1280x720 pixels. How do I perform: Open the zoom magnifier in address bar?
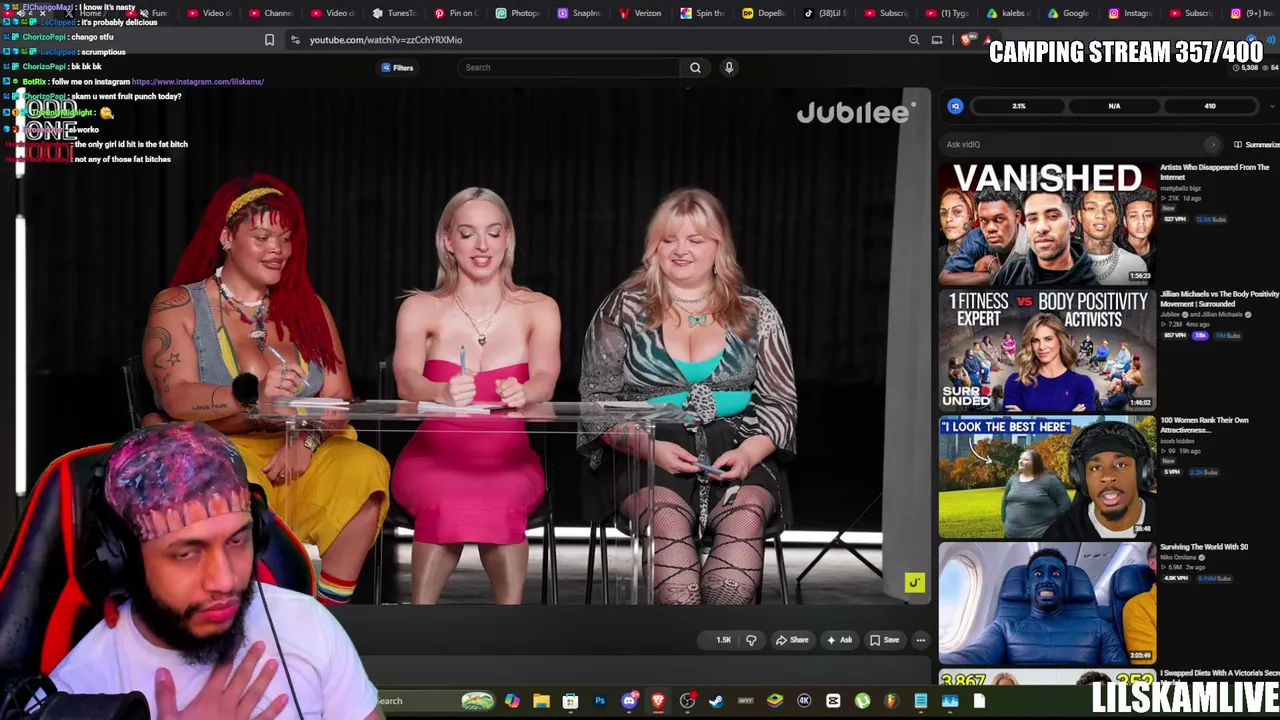point(914,40)
